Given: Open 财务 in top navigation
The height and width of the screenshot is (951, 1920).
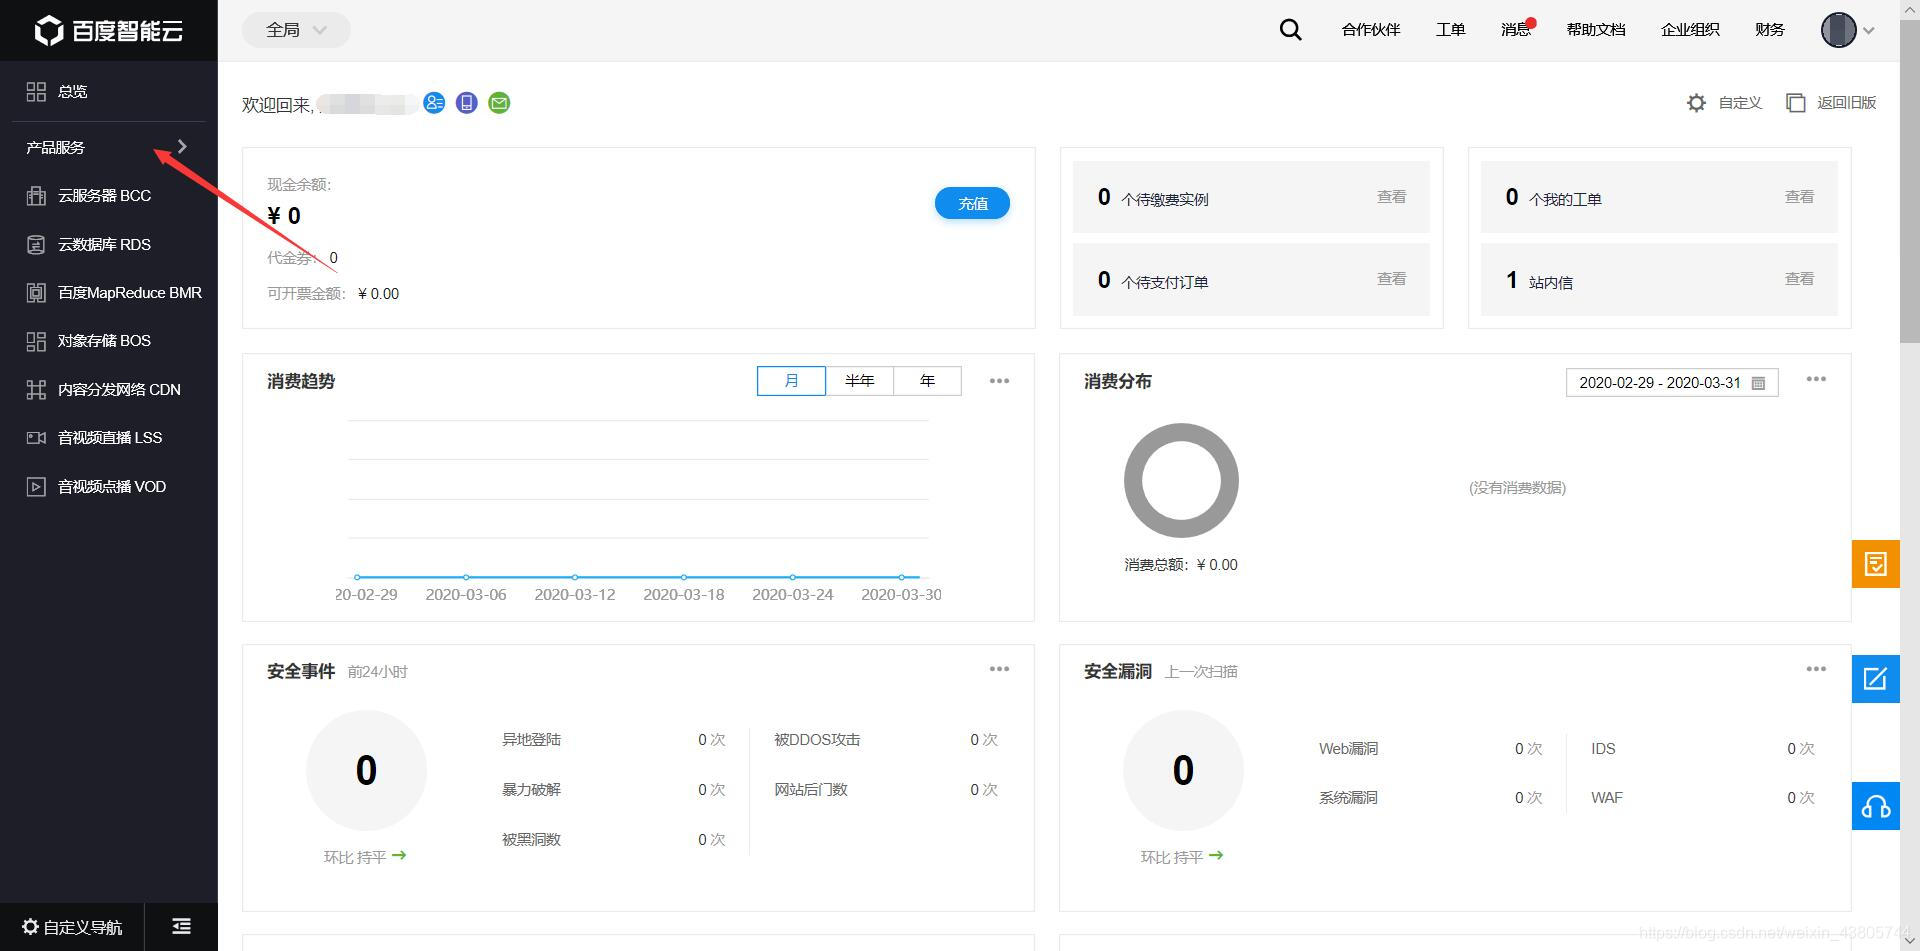Looking at the screenshot, I should pos(1769,30).
